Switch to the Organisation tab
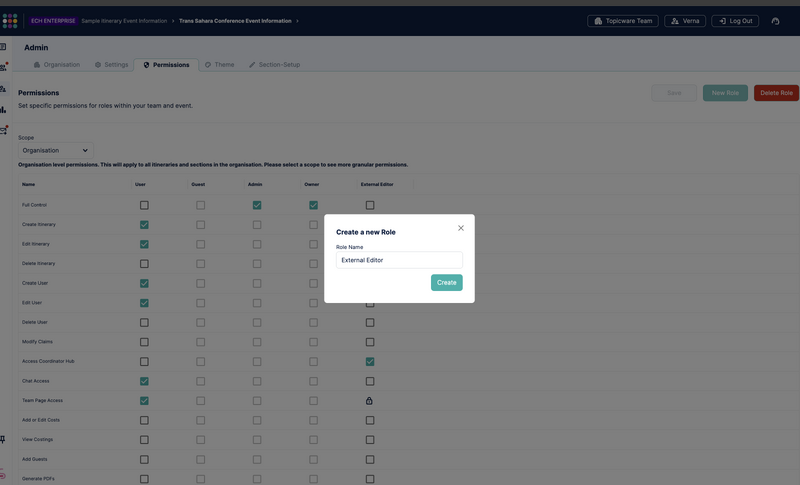This screenshot has width=800, height=485. pos(57,65)
